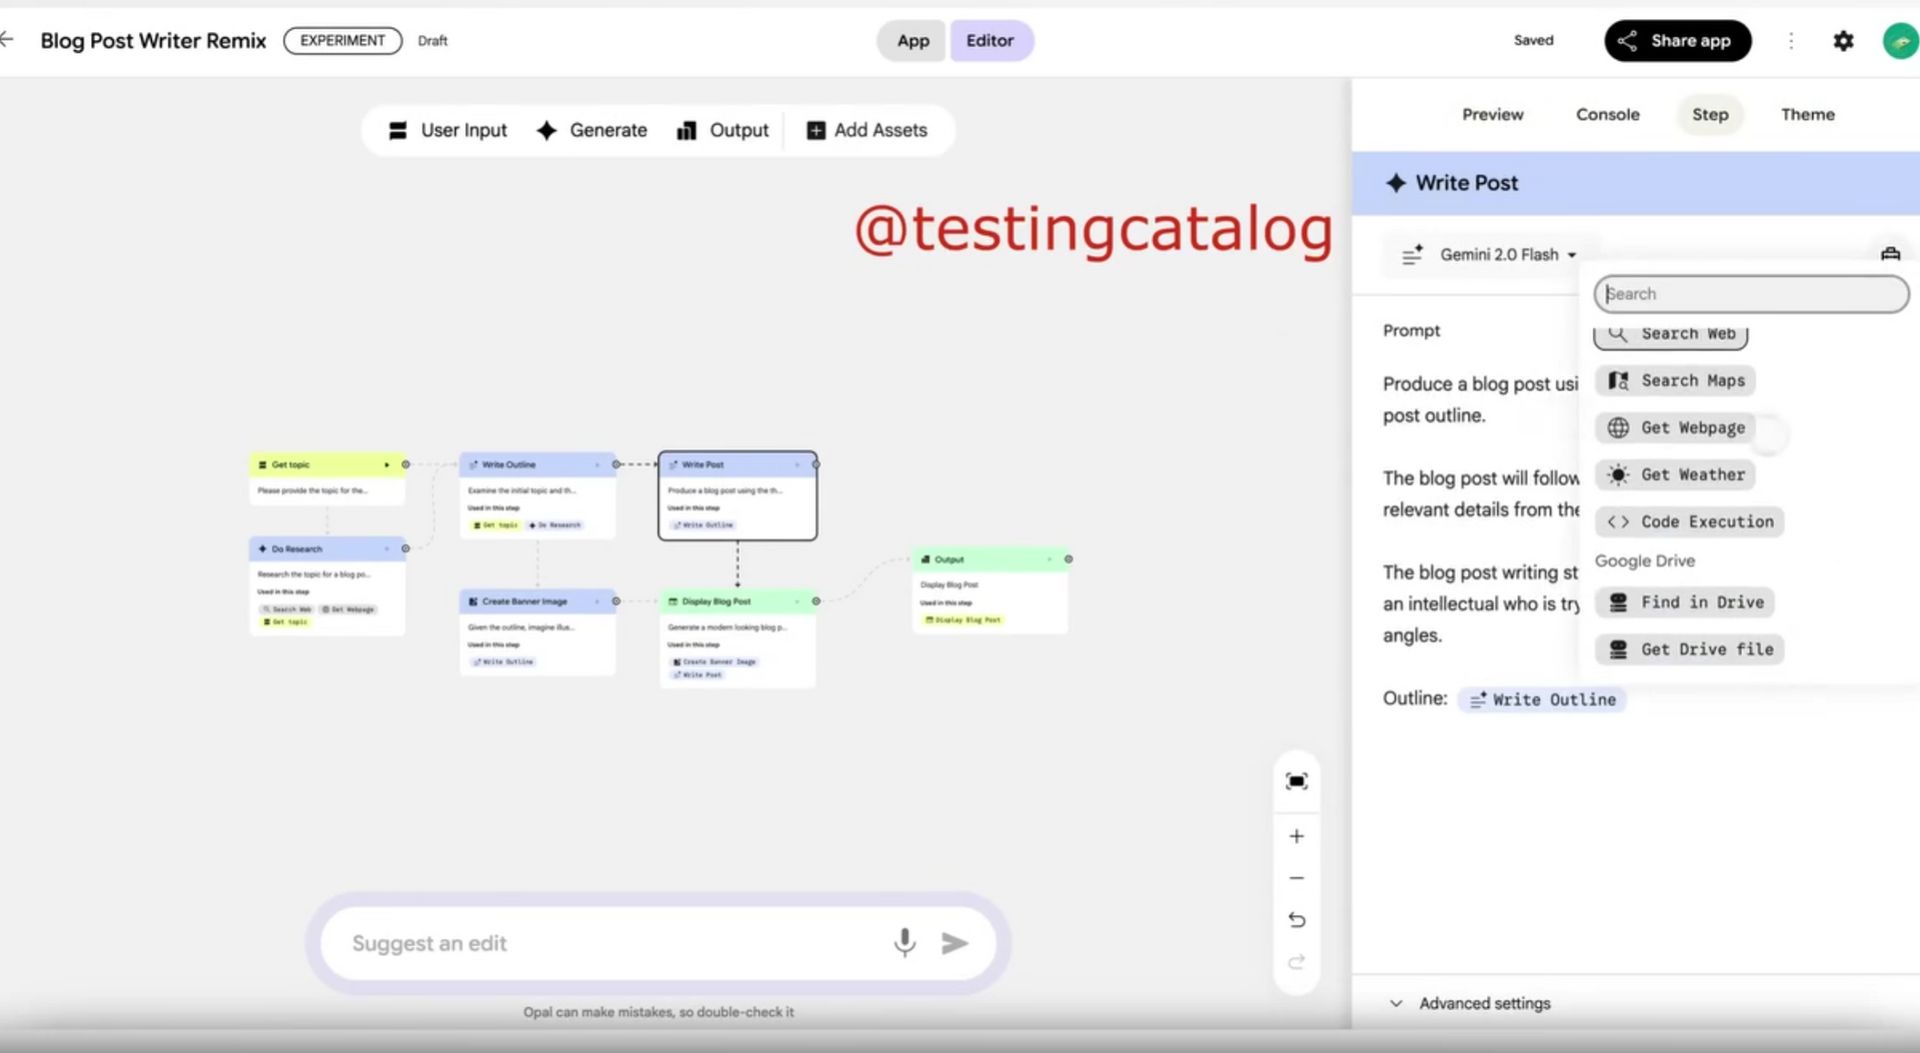Choose Find in Drive from the tools list

[1685, 602]
